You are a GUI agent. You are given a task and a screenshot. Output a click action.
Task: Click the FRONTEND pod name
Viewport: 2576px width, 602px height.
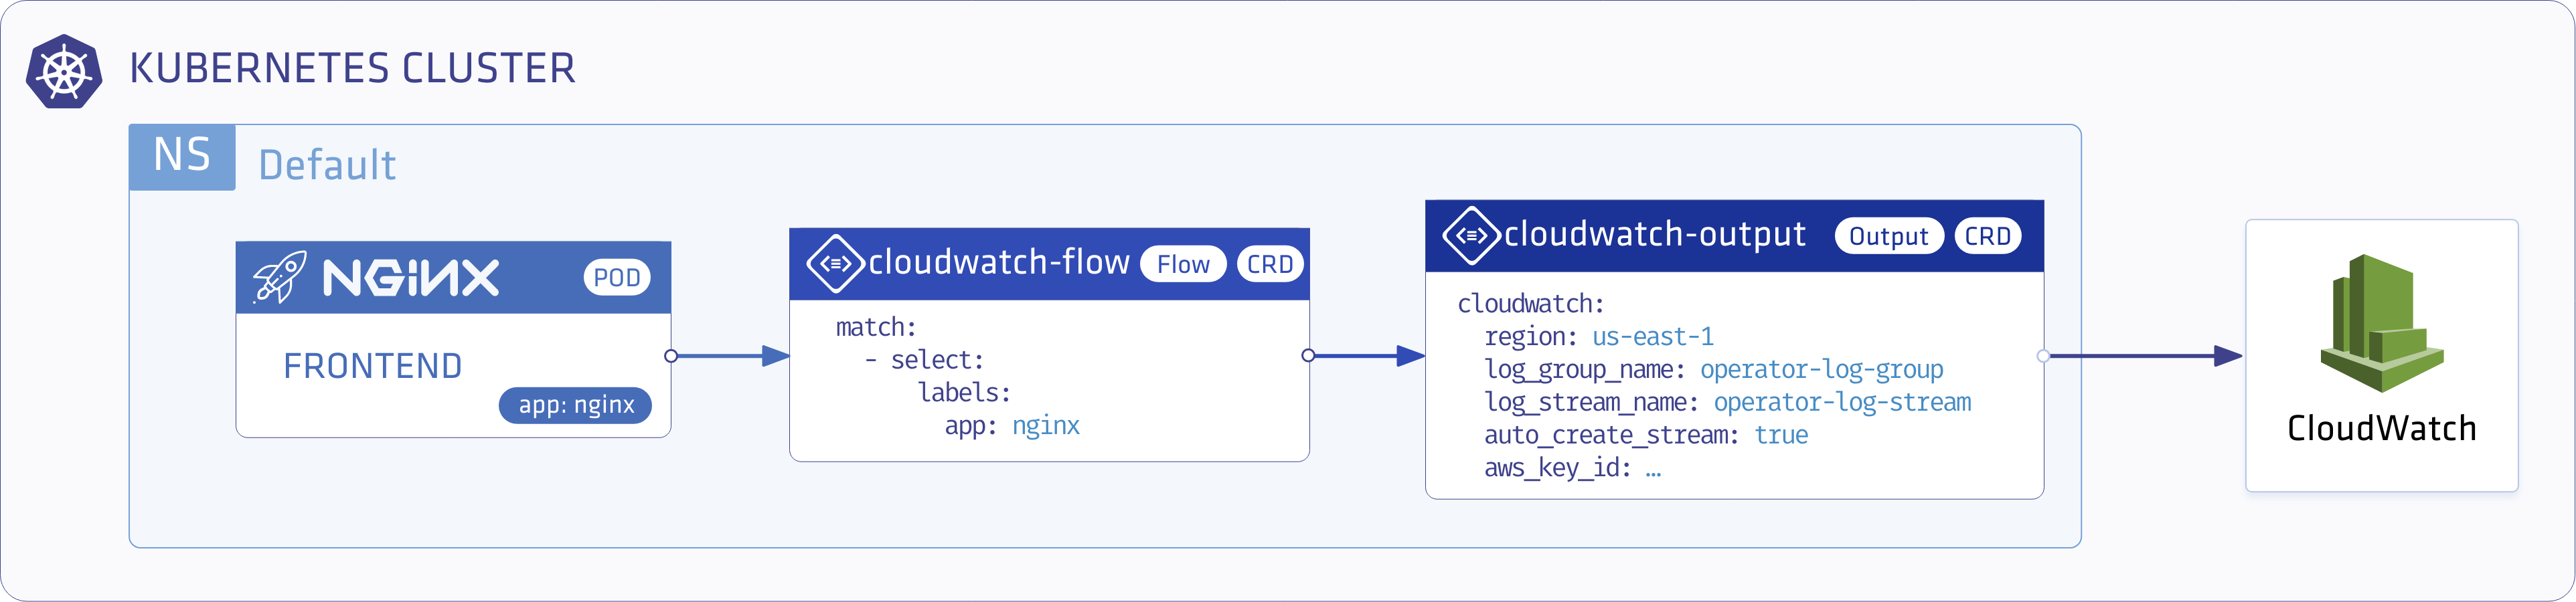[x=373, y=367]
